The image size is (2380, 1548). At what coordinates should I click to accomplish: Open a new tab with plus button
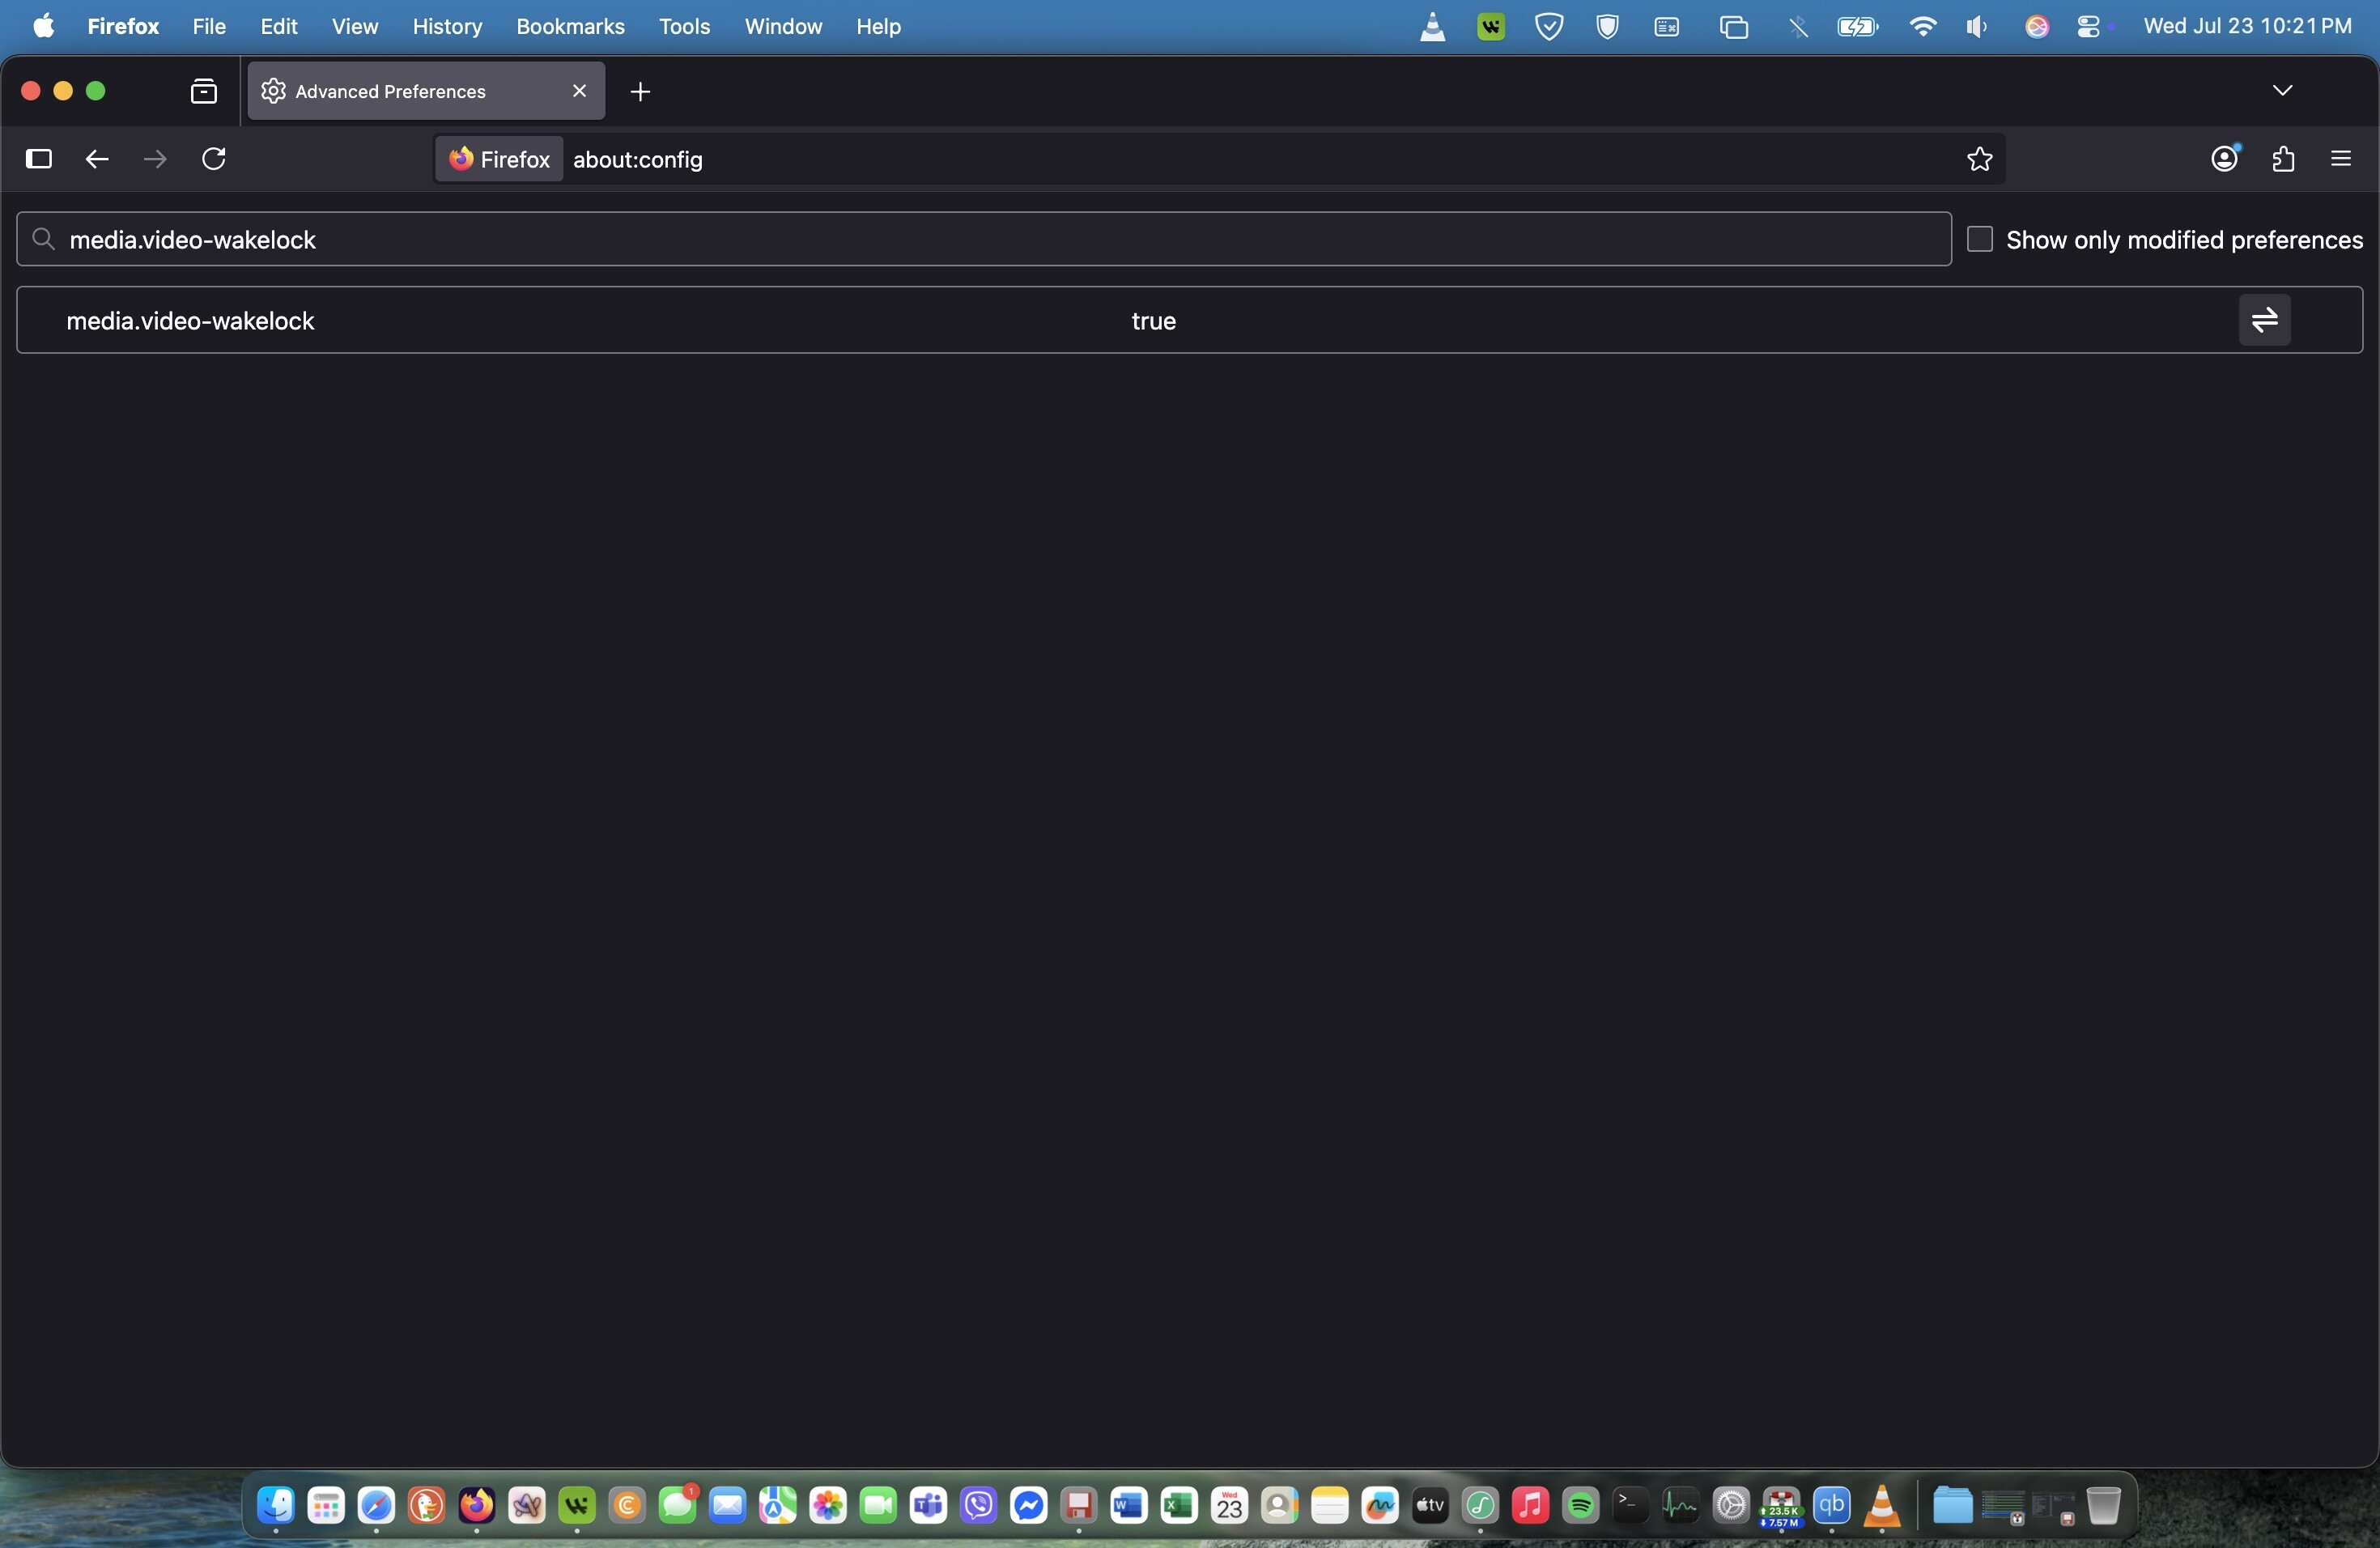[641, 92]
